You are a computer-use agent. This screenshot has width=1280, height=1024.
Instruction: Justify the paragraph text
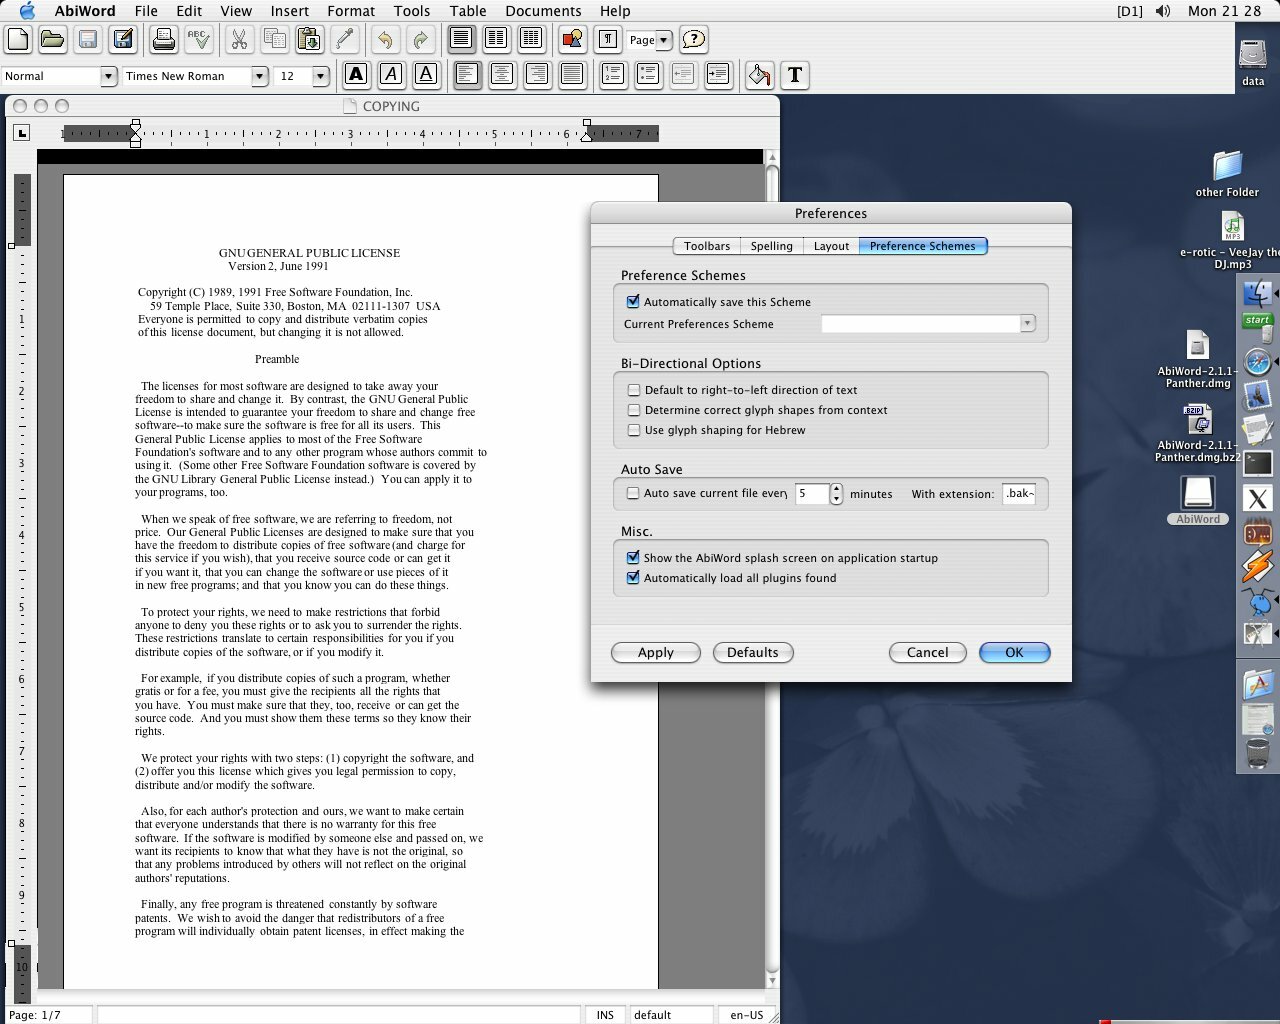pyautogui.click(x=572, y=75)
